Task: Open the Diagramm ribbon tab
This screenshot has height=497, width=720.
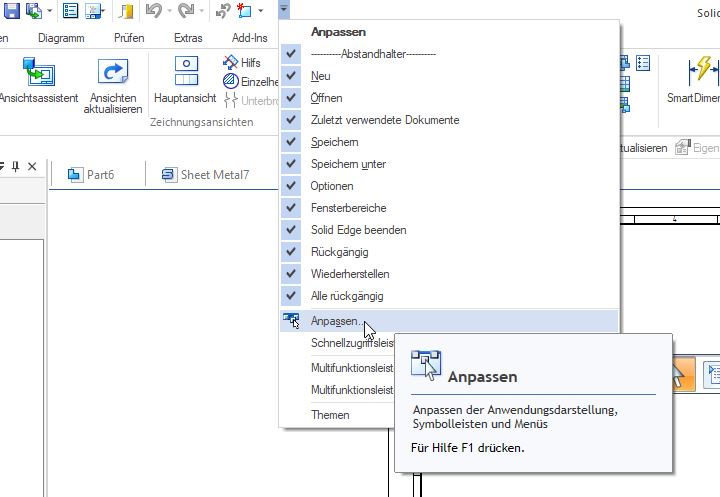Action: [x=61, y=38]
